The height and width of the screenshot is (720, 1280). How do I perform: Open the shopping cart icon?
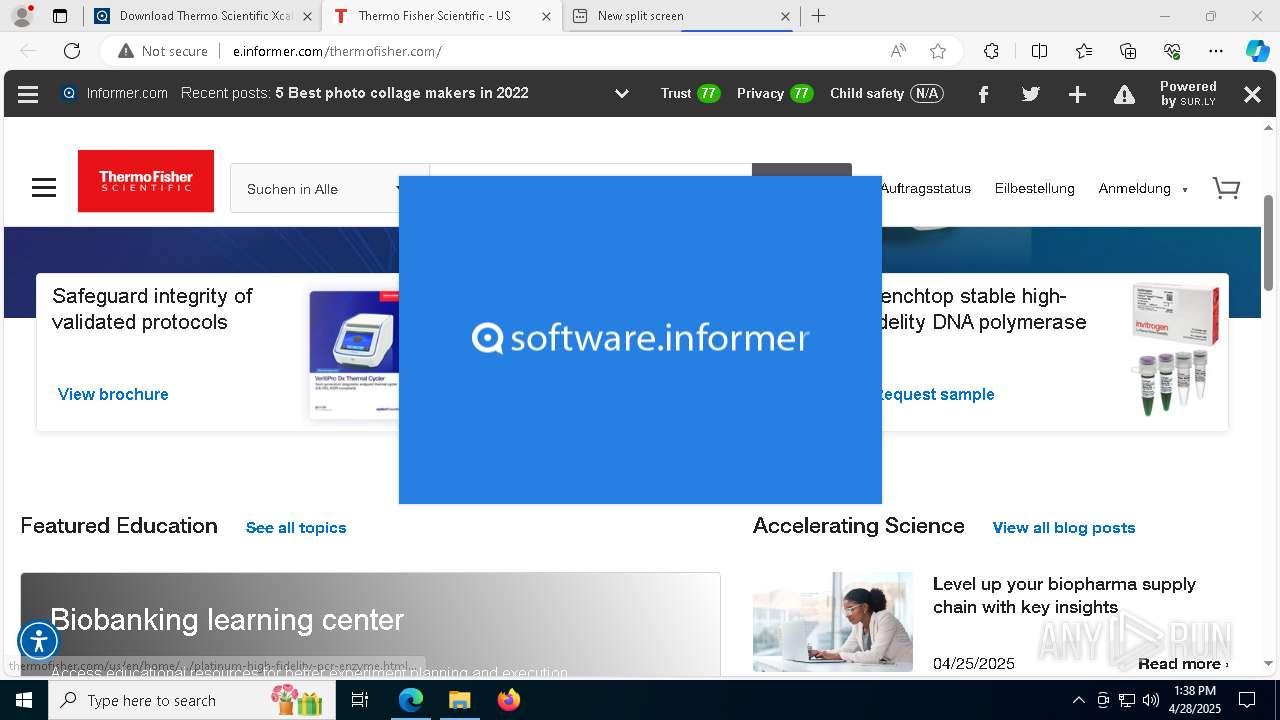1226,188
